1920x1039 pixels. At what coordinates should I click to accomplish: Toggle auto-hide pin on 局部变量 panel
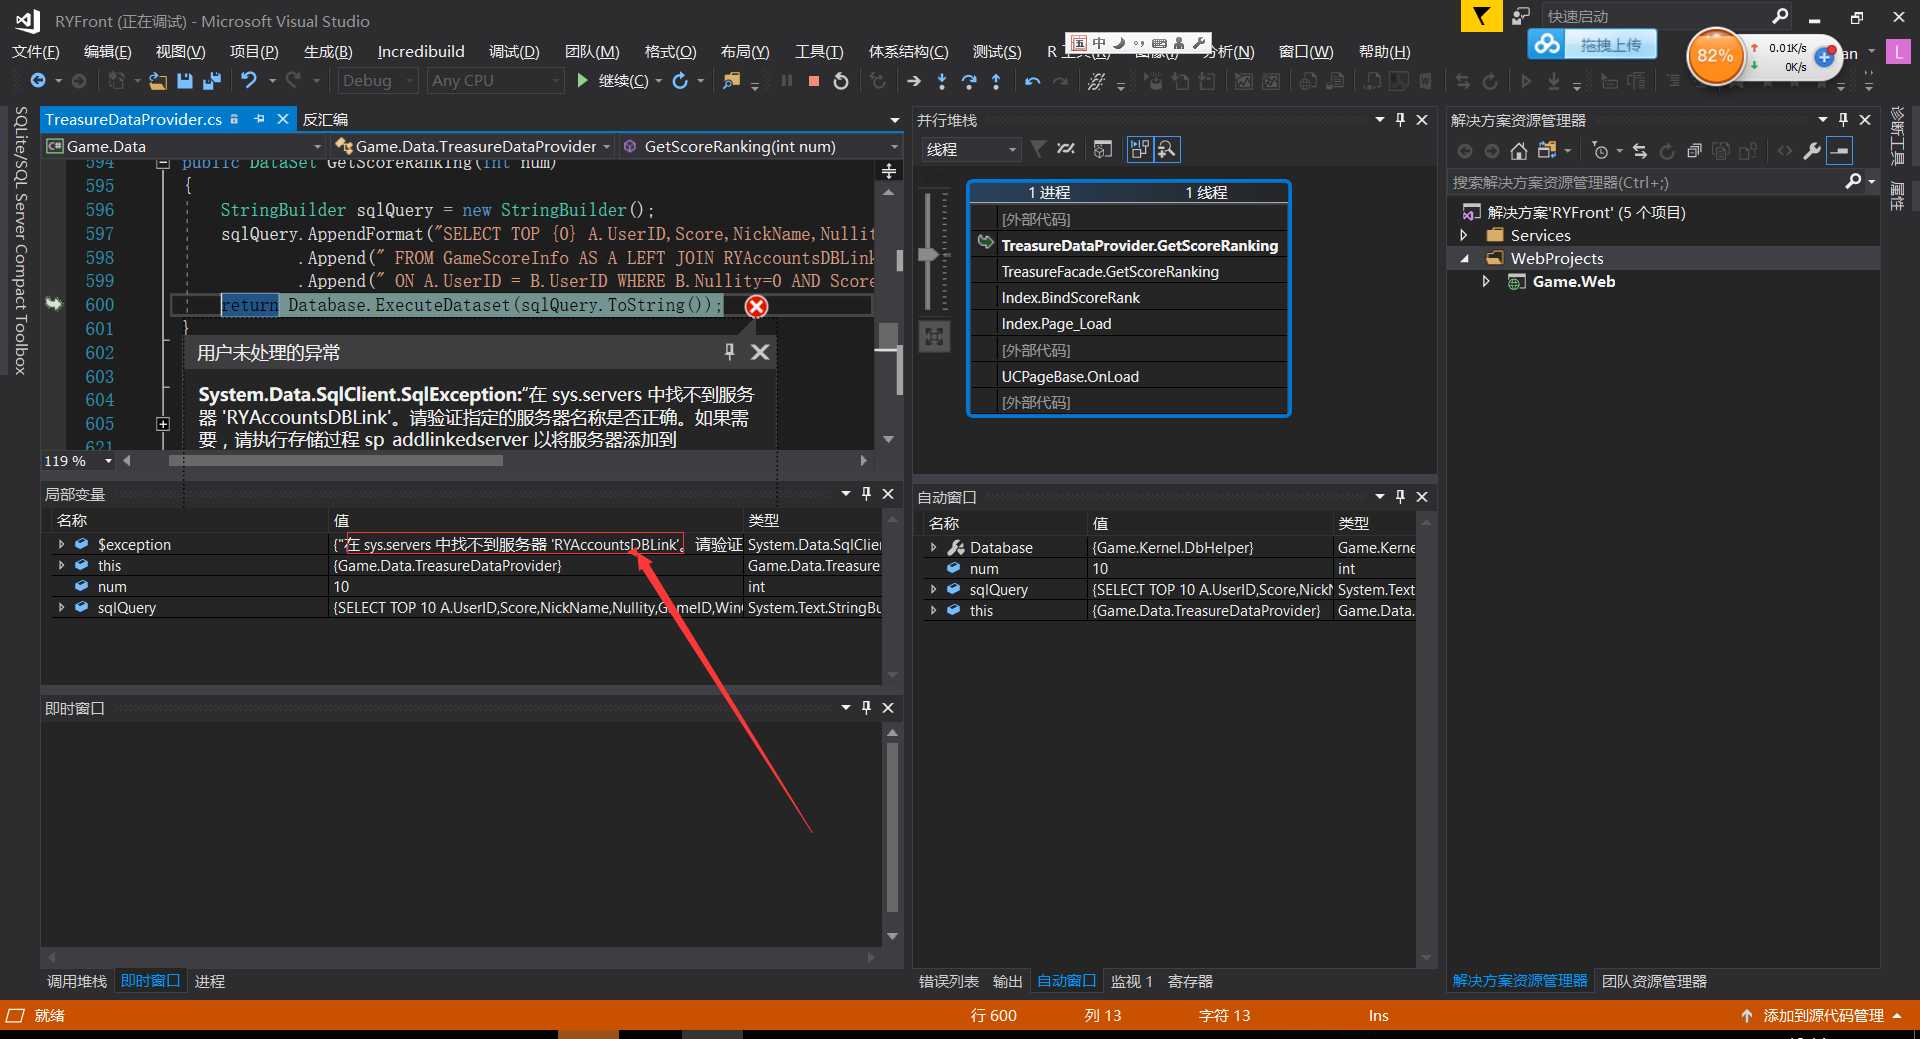(x=866, y=493)
